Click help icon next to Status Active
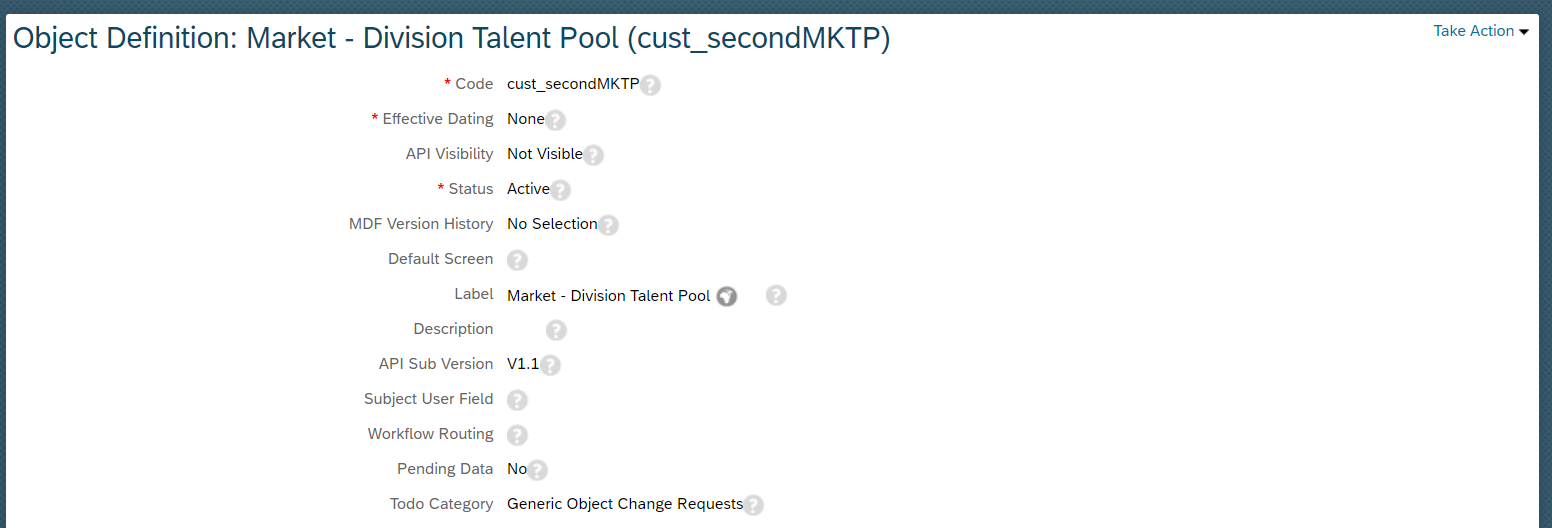 point(560,190)
